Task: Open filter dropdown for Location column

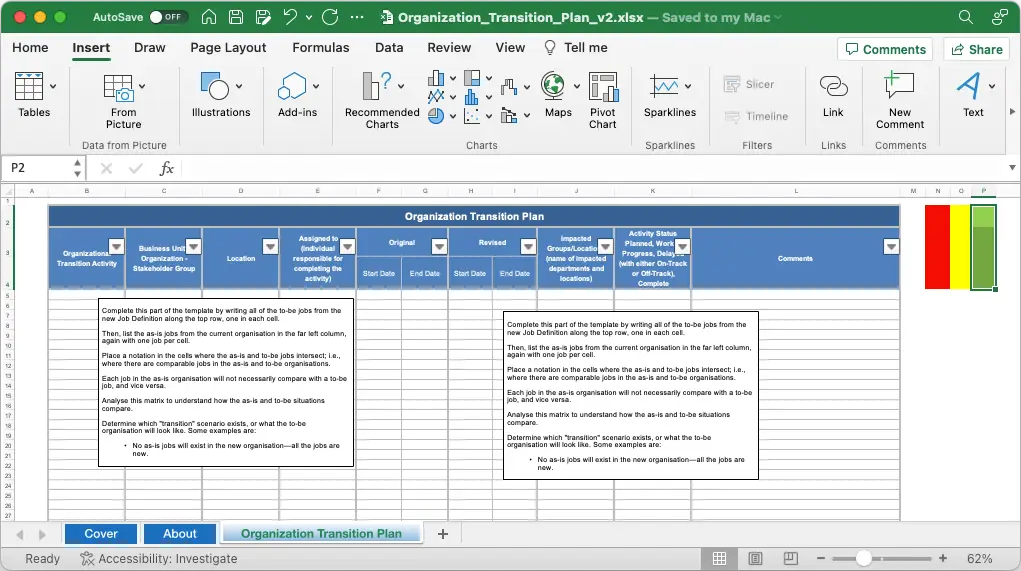Action: [270, 246]
